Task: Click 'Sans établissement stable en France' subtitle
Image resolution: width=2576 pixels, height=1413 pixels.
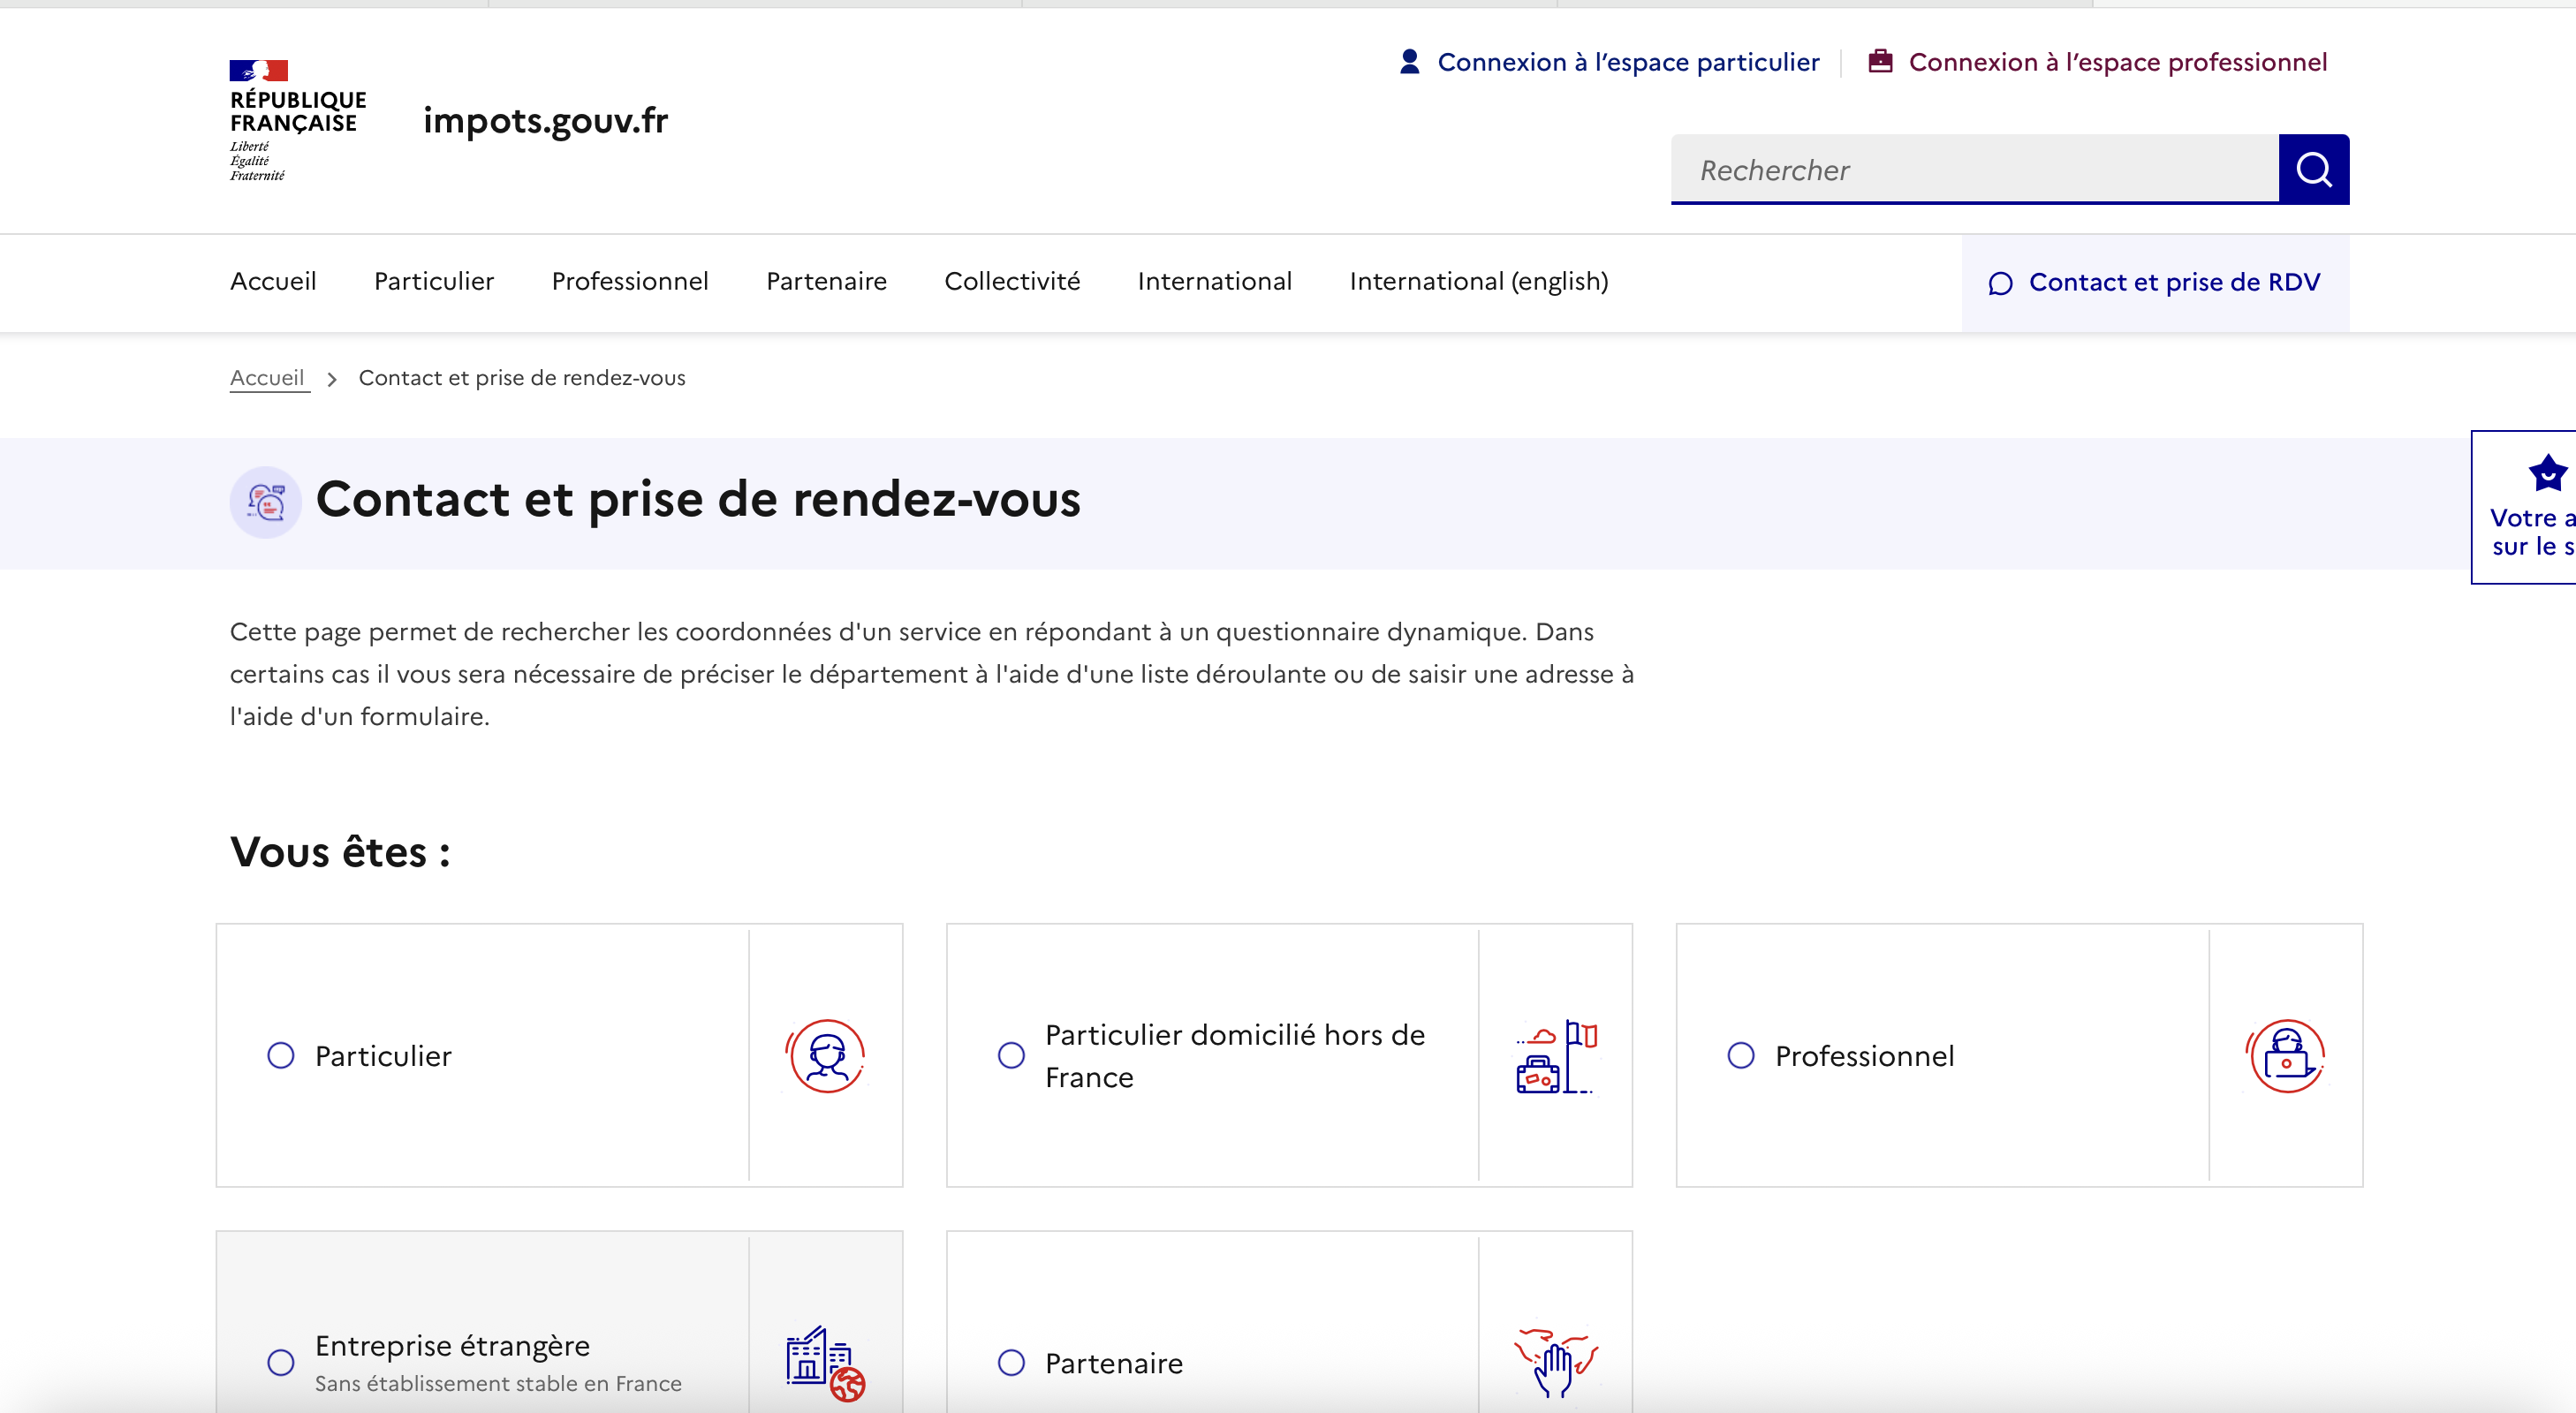Action: [498, 1383]
